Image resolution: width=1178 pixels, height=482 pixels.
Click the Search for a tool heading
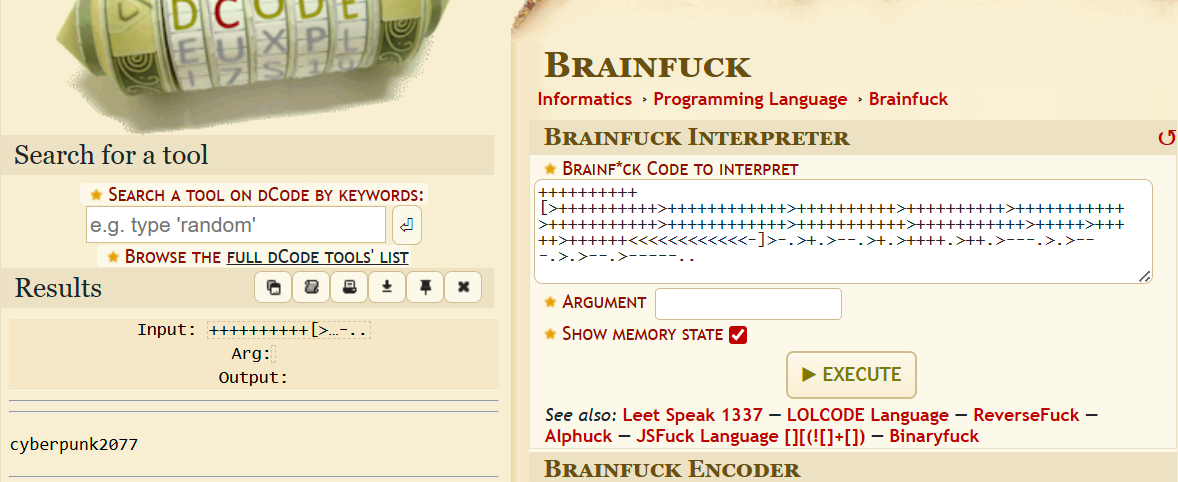(111, 155)
